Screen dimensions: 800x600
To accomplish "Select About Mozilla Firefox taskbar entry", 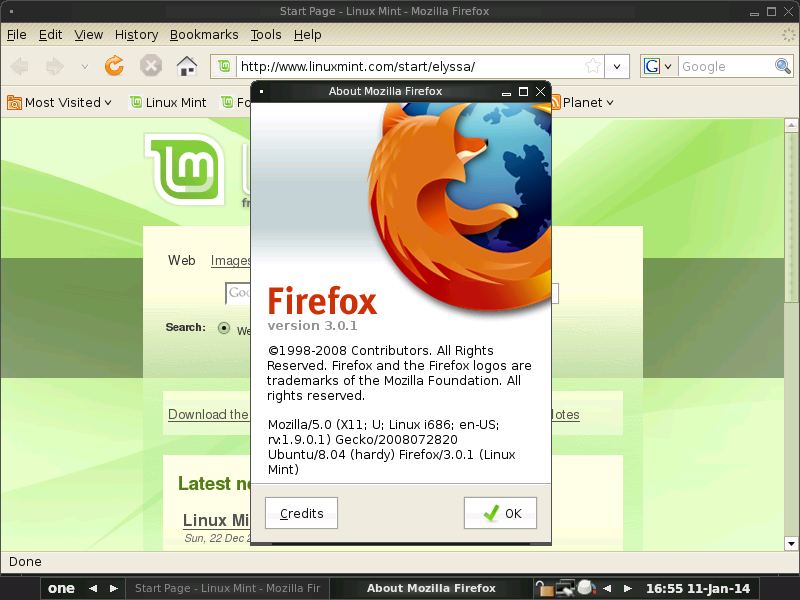I will [431, 589].
